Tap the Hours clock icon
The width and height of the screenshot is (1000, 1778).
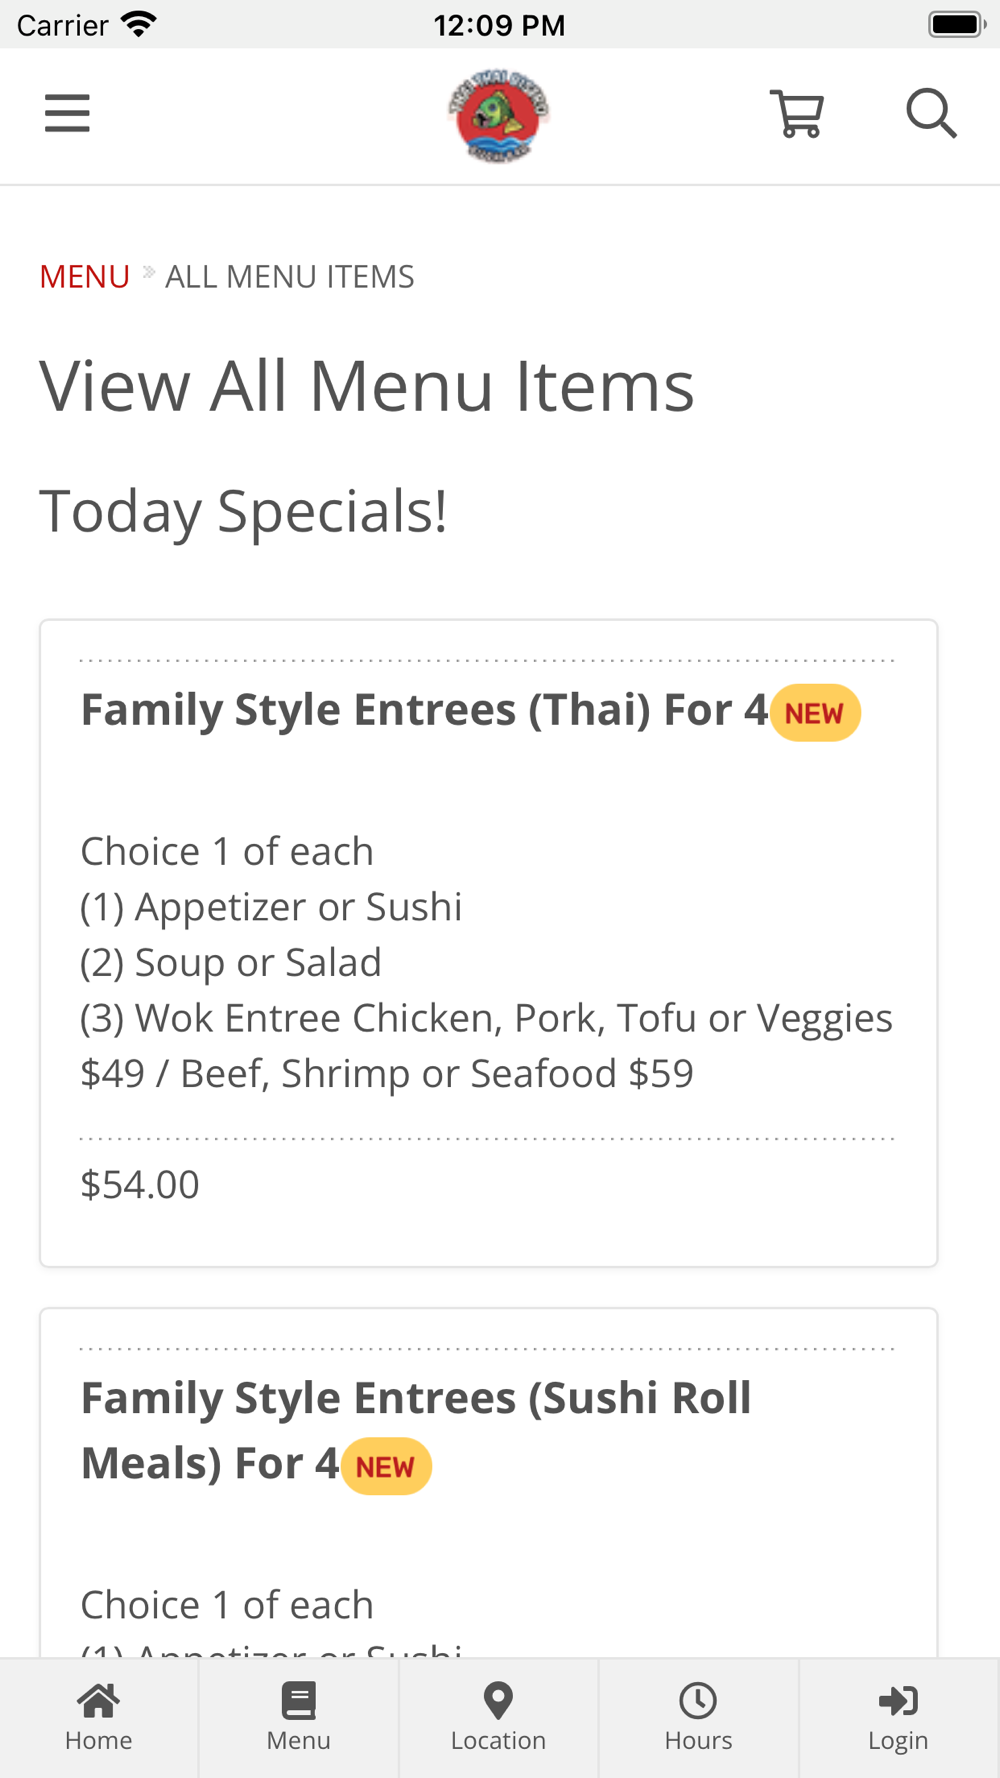[698, 1700]
